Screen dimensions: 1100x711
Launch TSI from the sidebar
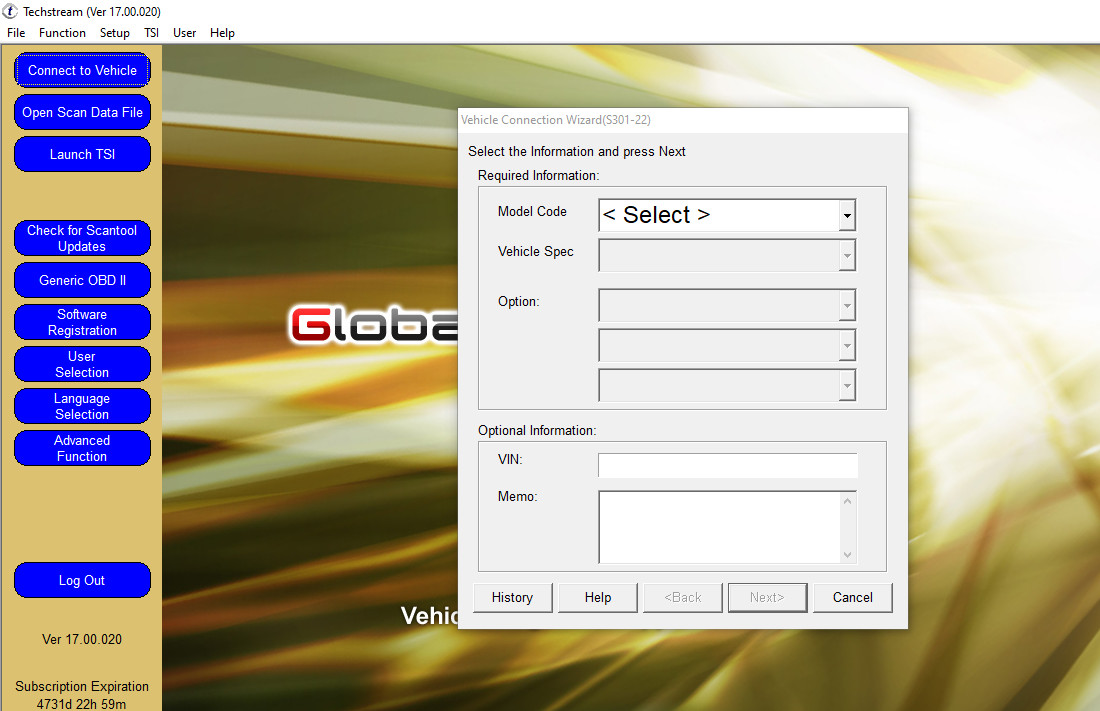[x=82, y=154]
